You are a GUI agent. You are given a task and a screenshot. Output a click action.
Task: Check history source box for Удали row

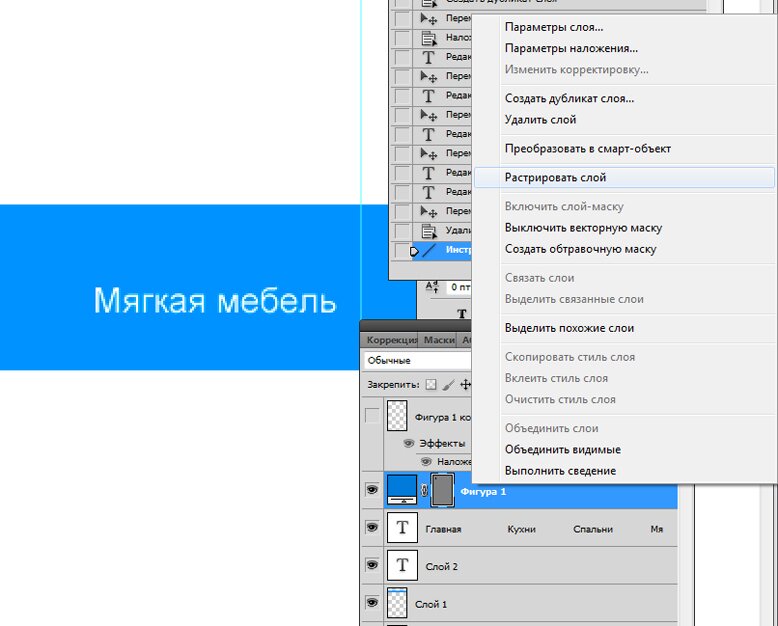click(402, 231)
